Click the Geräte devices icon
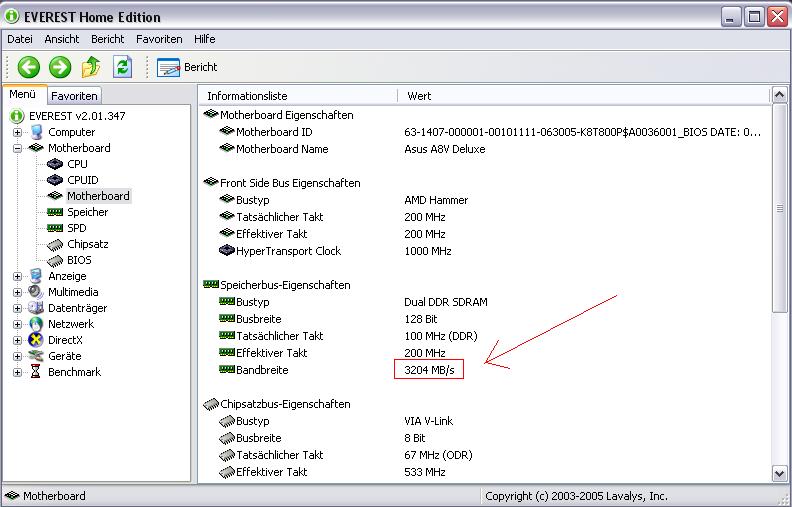Viewport: 792px width, 507px height. click(x=36, y=356)
